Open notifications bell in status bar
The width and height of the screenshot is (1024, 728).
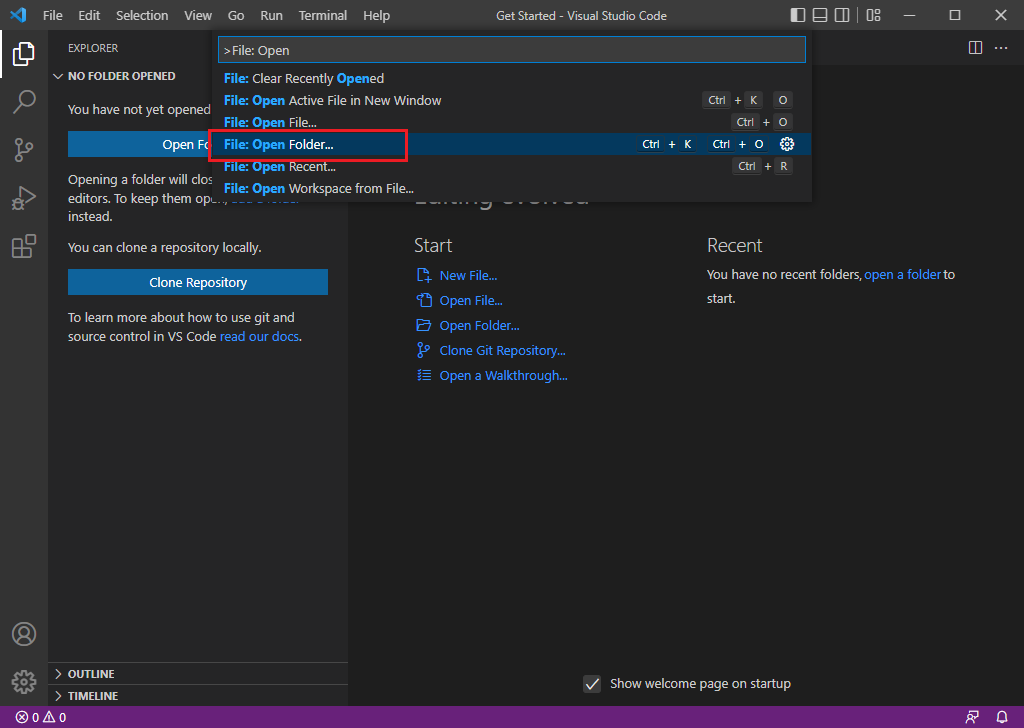pos(1002,717)
